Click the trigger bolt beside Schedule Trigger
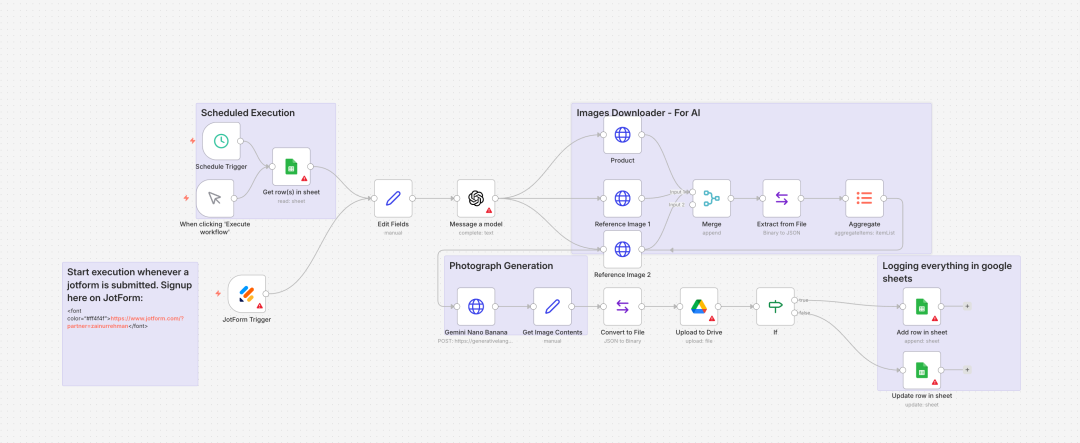The image size is (1080, 443). click(193, 141)
